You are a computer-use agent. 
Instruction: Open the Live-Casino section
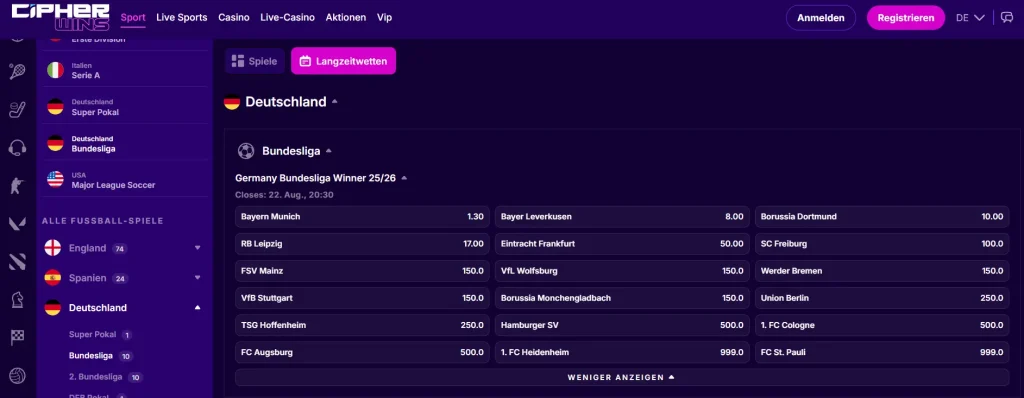(x=287, y=18)
